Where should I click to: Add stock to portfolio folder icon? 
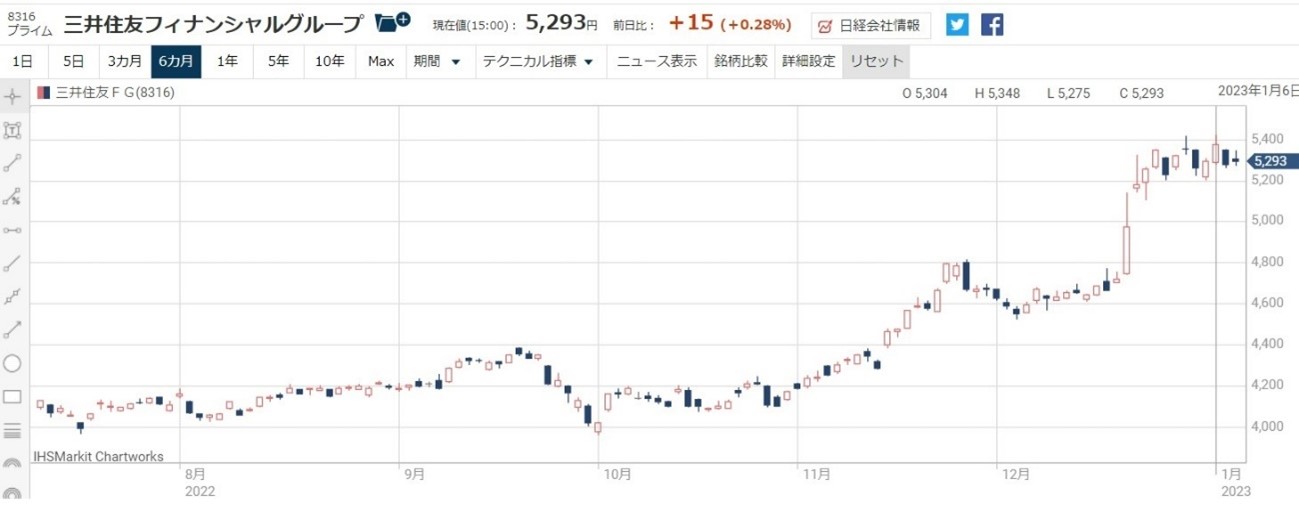pos(392,21)
